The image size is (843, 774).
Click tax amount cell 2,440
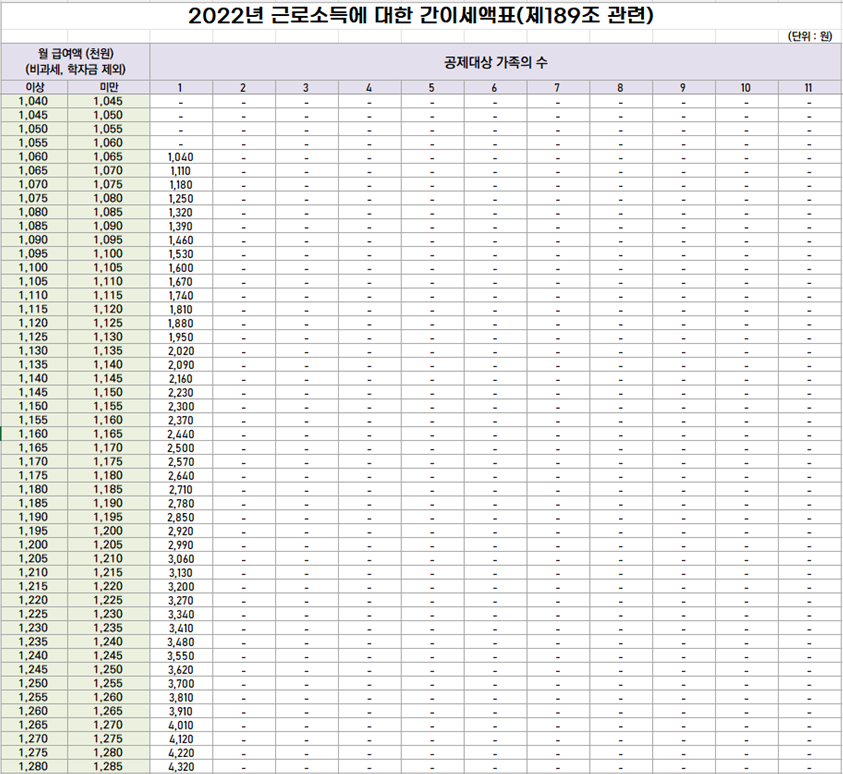(x=181, y=434)
